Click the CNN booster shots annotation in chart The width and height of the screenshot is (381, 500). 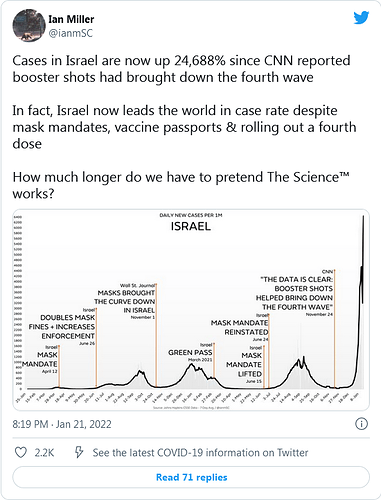click(x=294, y=293)
